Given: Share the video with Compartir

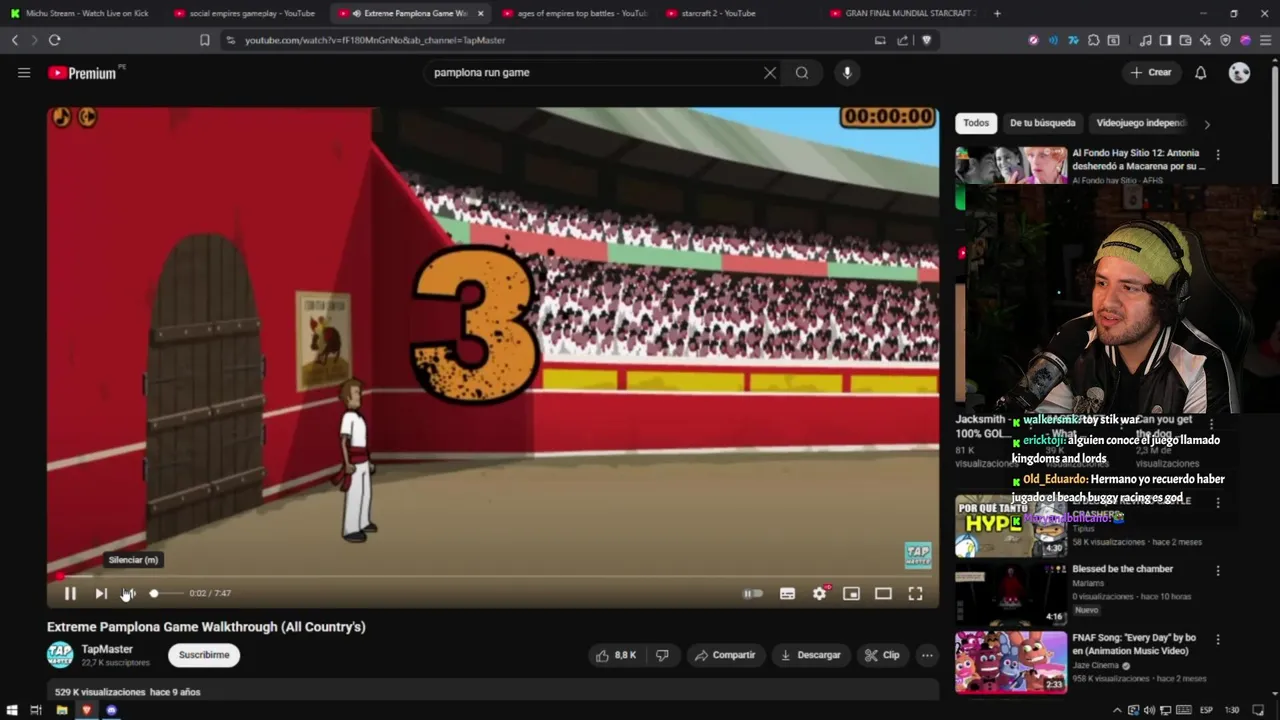Looking at the screenshot, I should (x=725, y=655).
